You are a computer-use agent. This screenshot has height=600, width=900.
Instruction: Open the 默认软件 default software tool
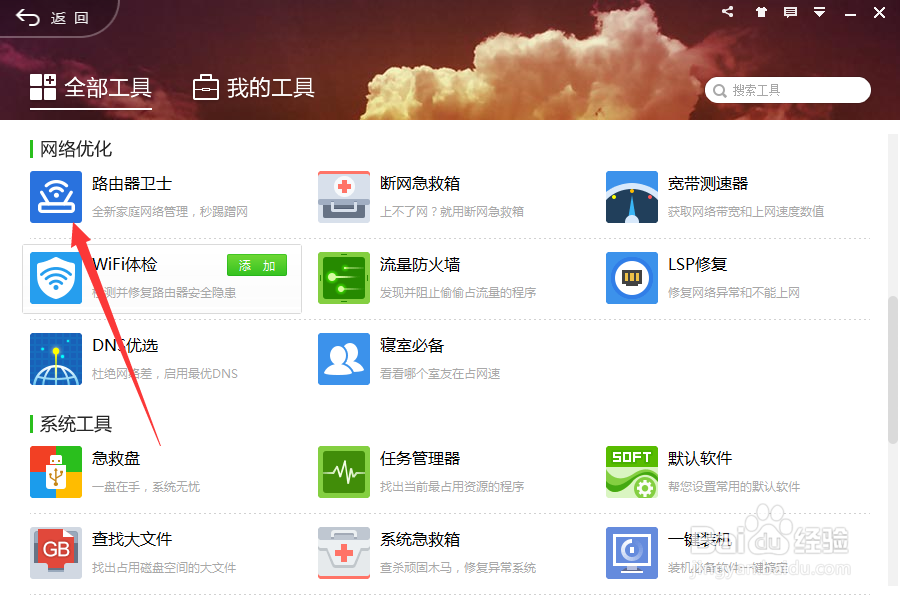(631, 472)
